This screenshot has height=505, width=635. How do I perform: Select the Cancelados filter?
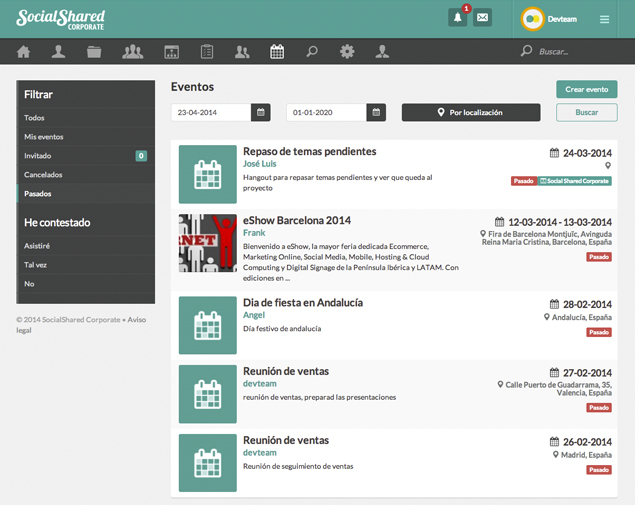[x=85, y=175]
